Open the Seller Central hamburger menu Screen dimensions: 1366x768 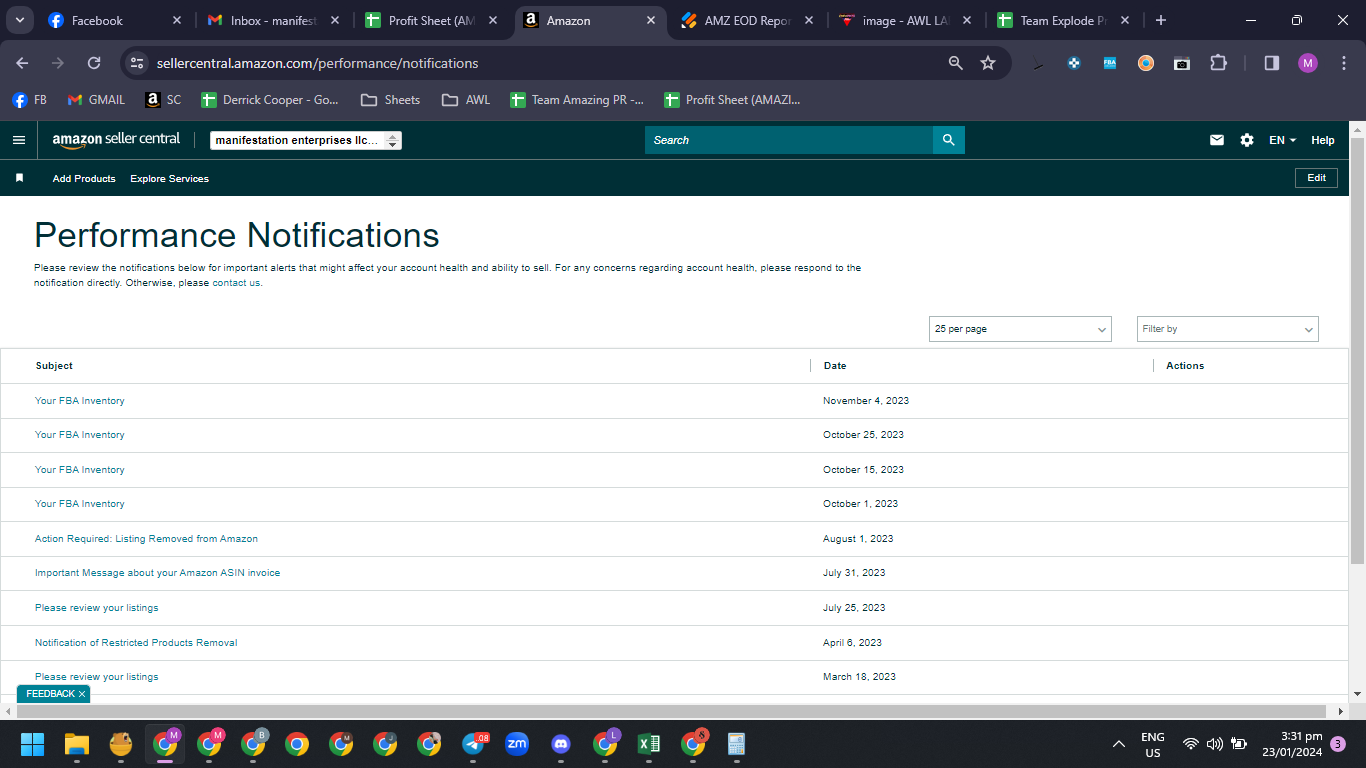(18, 140)
